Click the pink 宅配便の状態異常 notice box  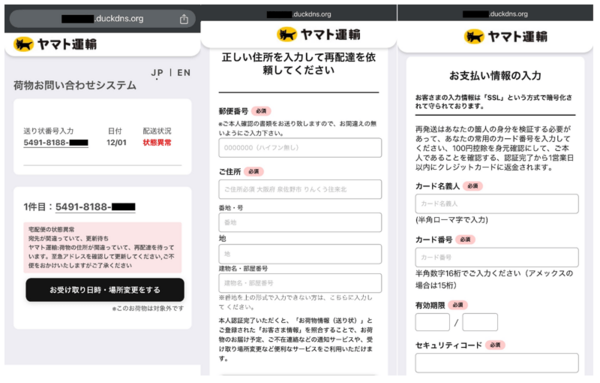(103, 248)
